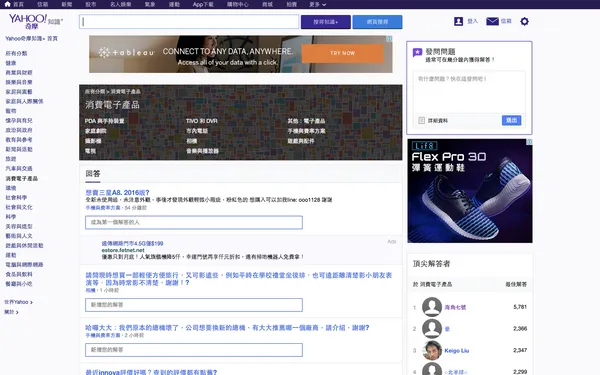The image size is (600, 375).
Task: Open the estore.fetnet.net ad link
Action: coord(123,250)
